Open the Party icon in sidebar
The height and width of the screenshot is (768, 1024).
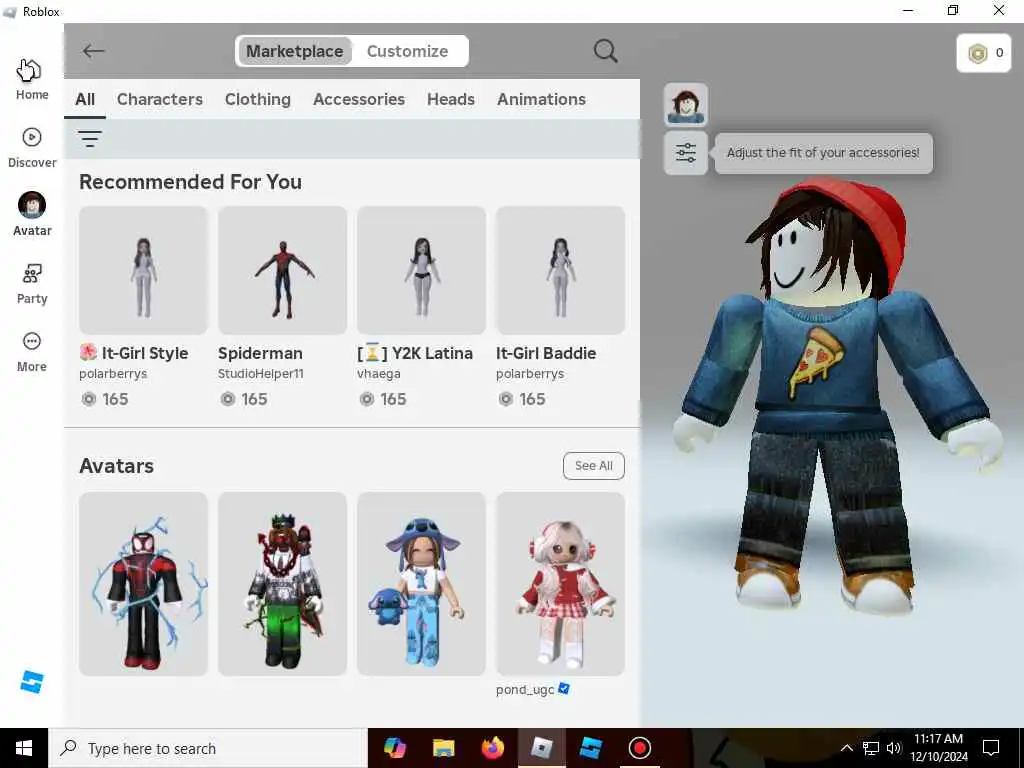pyautogui.click(x=31, y=274)
